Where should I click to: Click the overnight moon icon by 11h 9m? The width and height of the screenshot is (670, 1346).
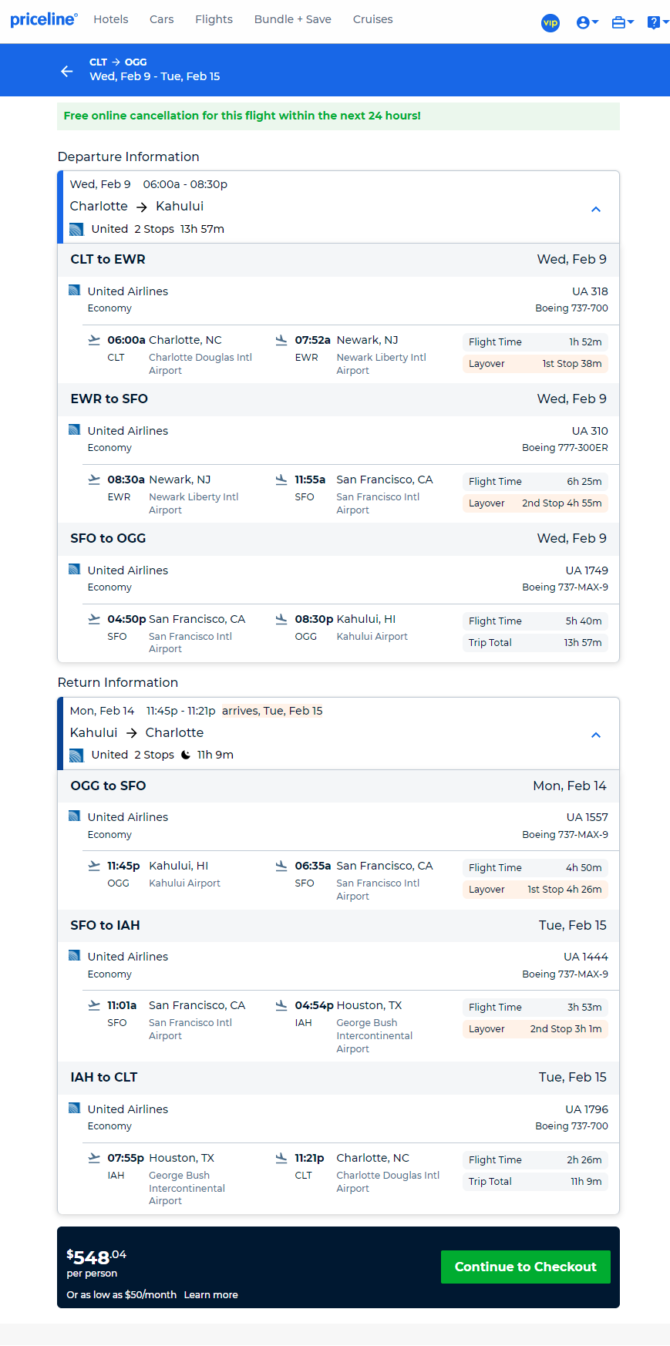(185, 755)
